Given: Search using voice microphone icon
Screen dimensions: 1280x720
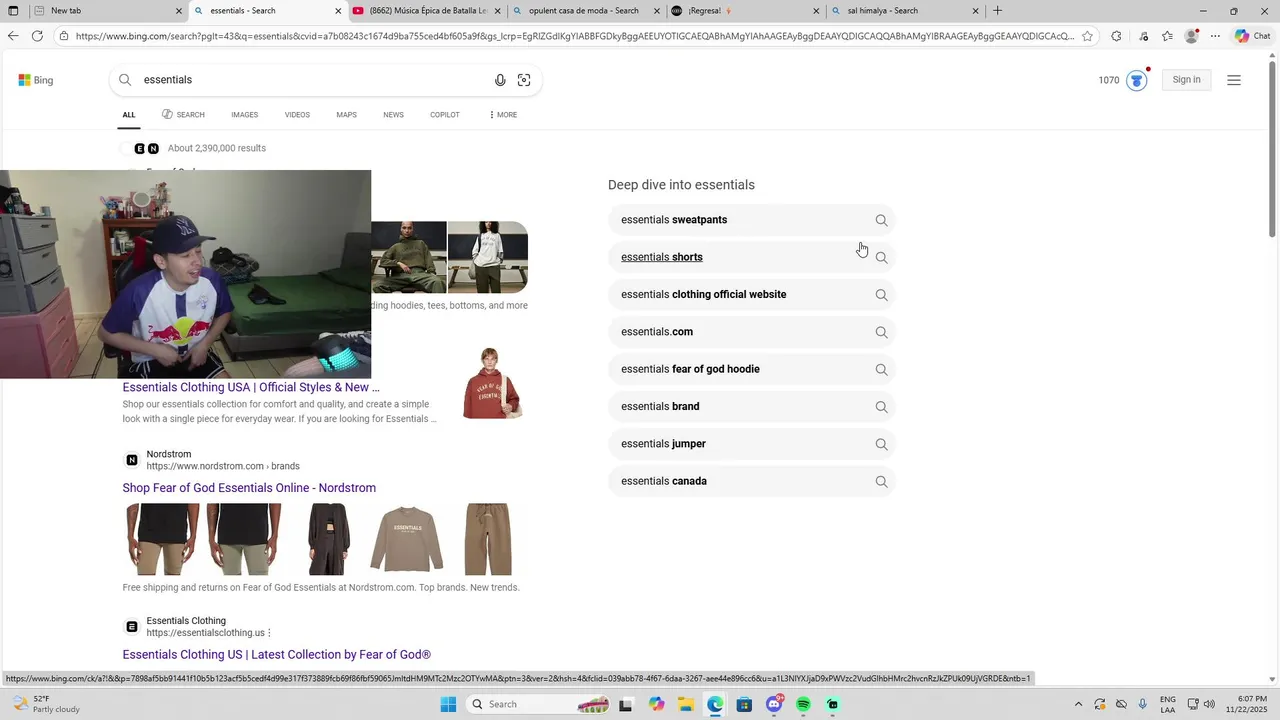Looking at the screenshot, I should point(500,80).
